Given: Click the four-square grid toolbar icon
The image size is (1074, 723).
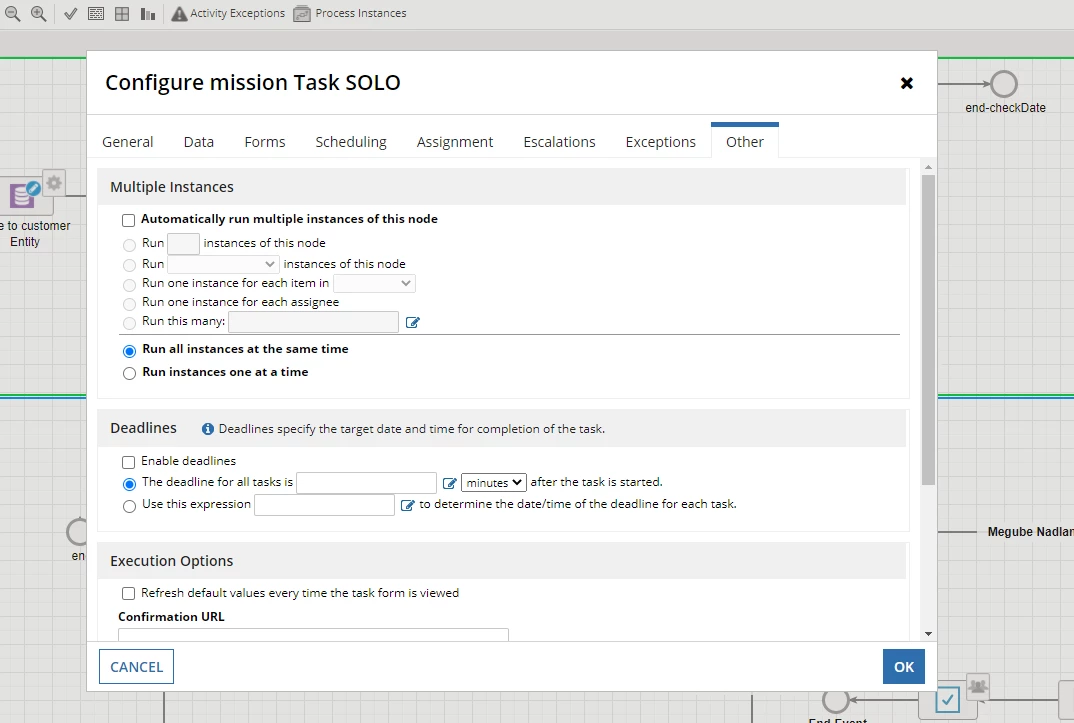Looking at the screenshot, I should 122,14.
